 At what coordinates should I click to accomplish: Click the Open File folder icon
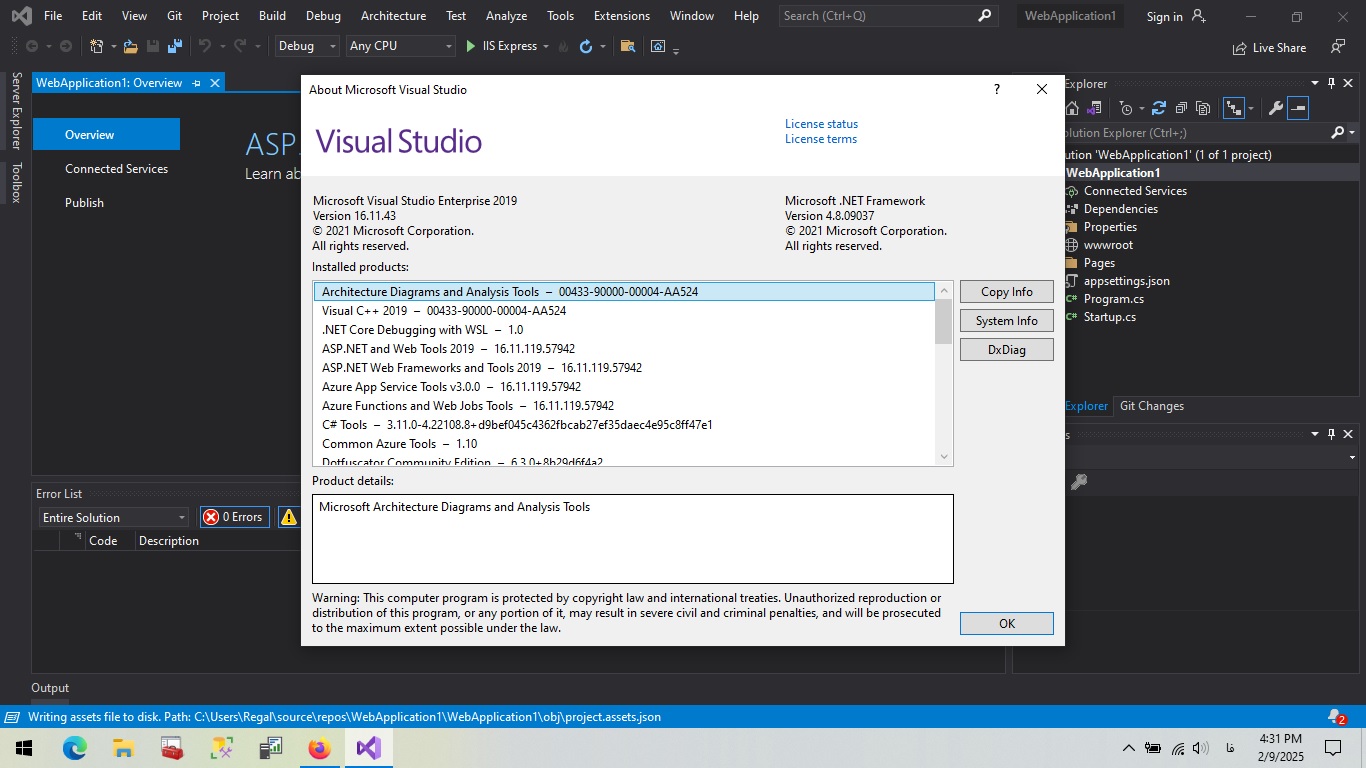[131, 46]
